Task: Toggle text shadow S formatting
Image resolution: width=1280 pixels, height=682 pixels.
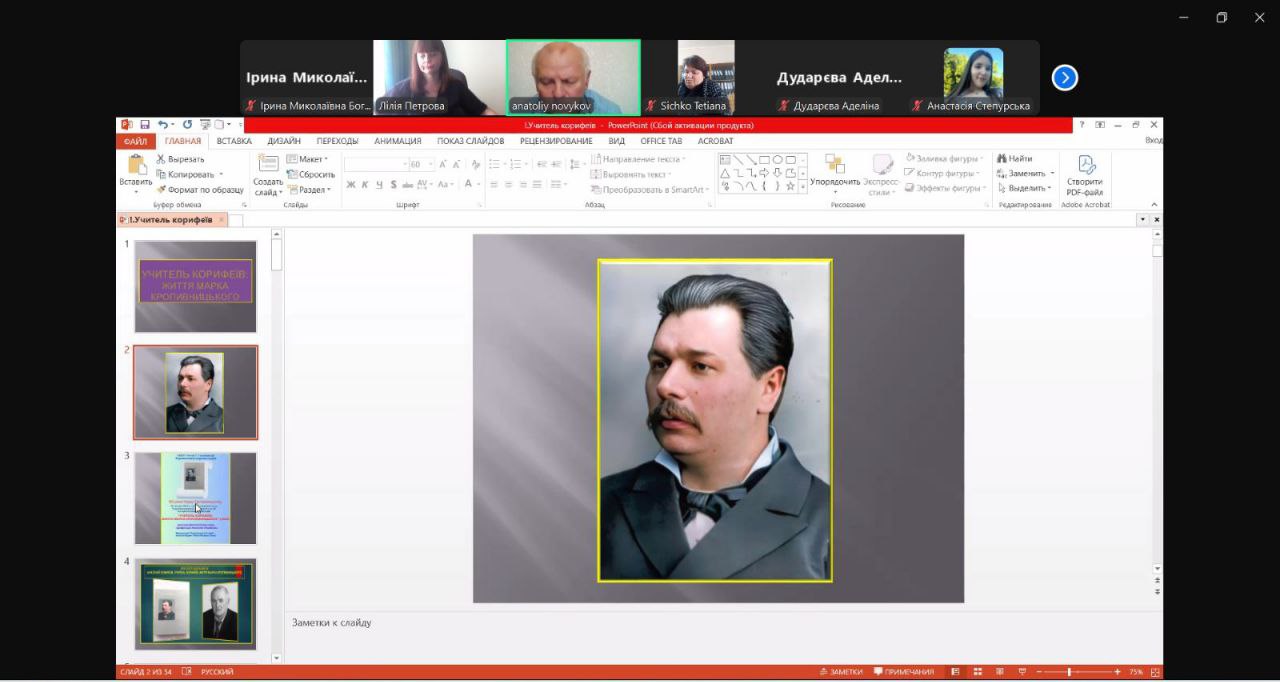Action: coord(393,185)
